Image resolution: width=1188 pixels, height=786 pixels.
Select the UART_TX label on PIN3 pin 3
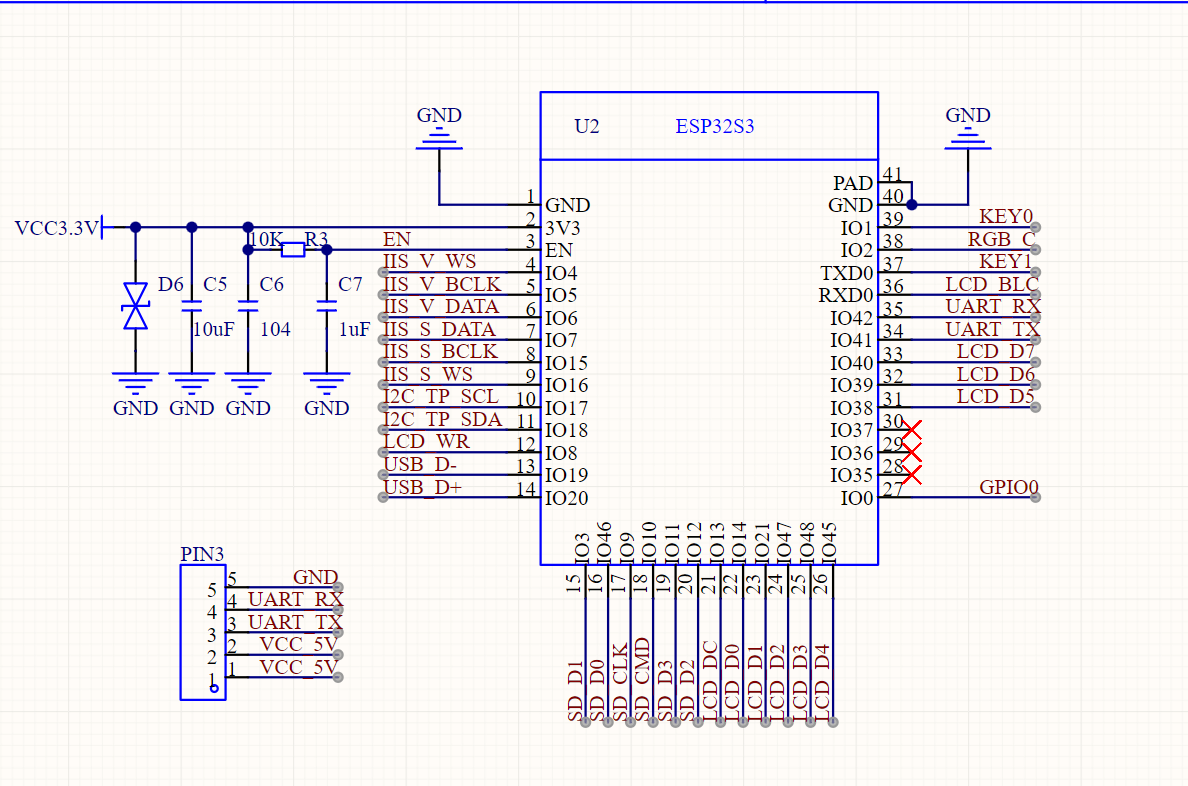(295, 622)
